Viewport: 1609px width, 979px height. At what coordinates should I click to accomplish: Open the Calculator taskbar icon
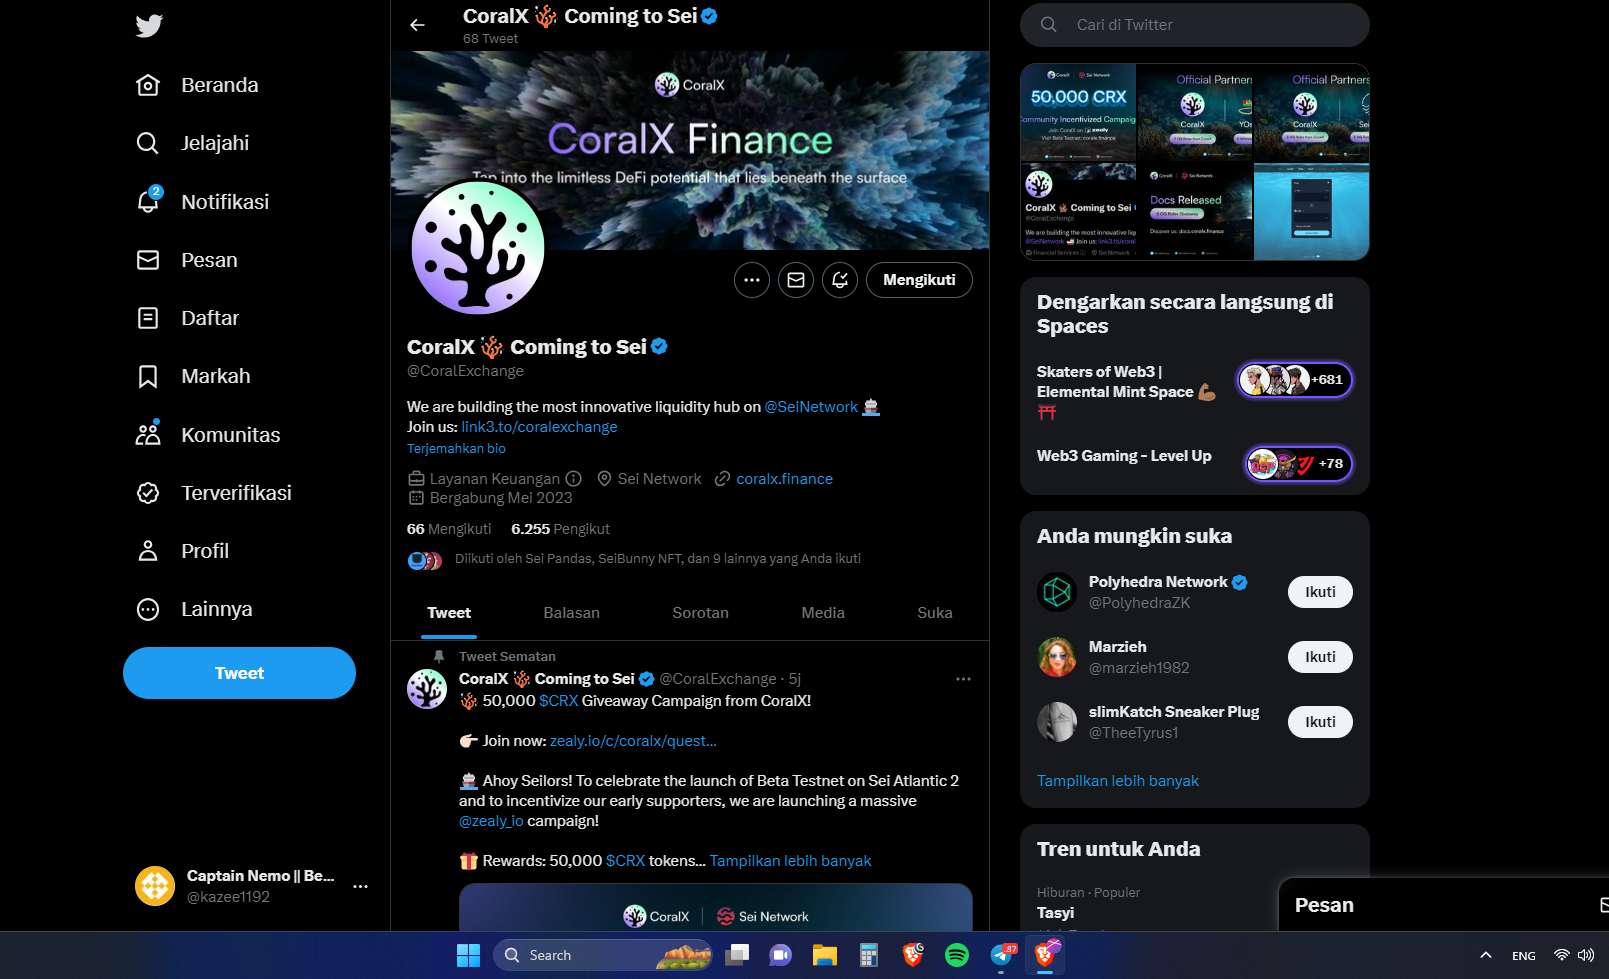click(x=868, y=955)
